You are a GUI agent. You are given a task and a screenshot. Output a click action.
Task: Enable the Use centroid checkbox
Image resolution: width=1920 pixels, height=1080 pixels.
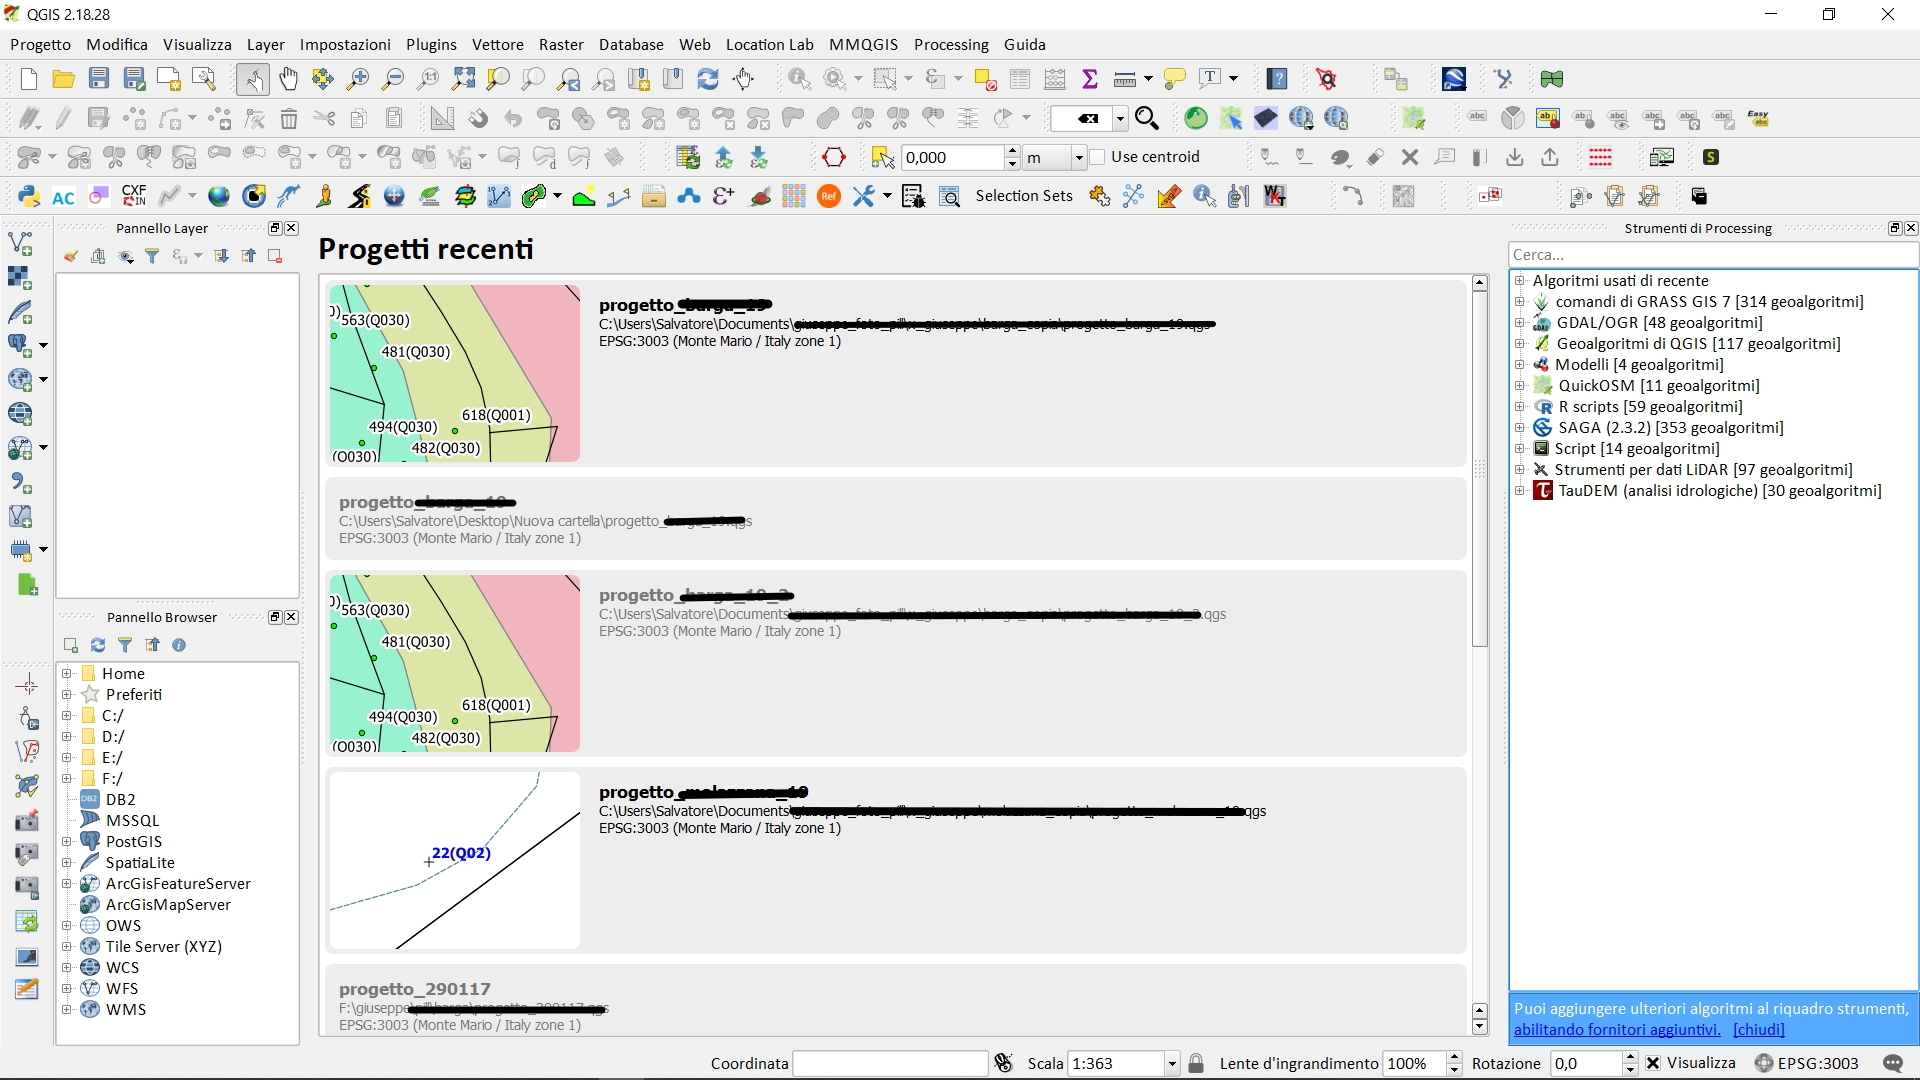1098,157
